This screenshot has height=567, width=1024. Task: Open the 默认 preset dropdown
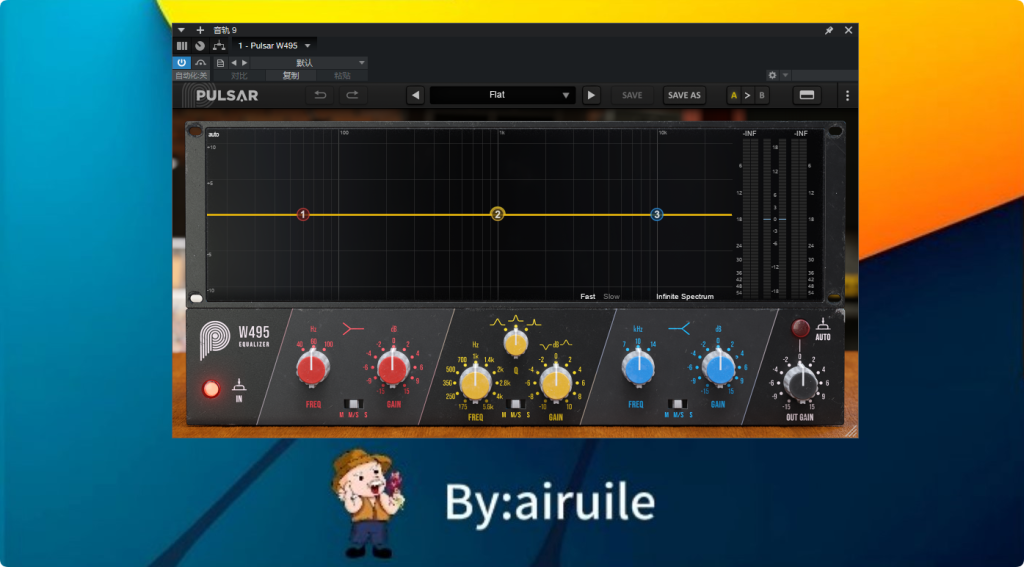[x=309, y=63]
